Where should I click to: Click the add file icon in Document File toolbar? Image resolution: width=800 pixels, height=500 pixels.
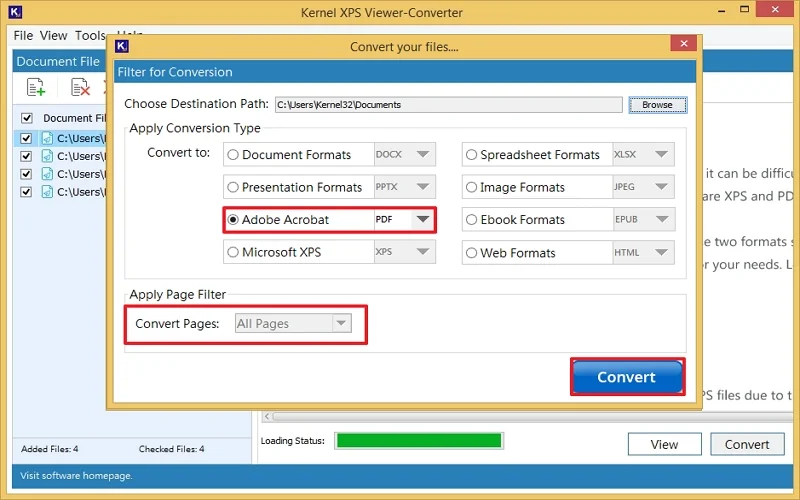36,87
